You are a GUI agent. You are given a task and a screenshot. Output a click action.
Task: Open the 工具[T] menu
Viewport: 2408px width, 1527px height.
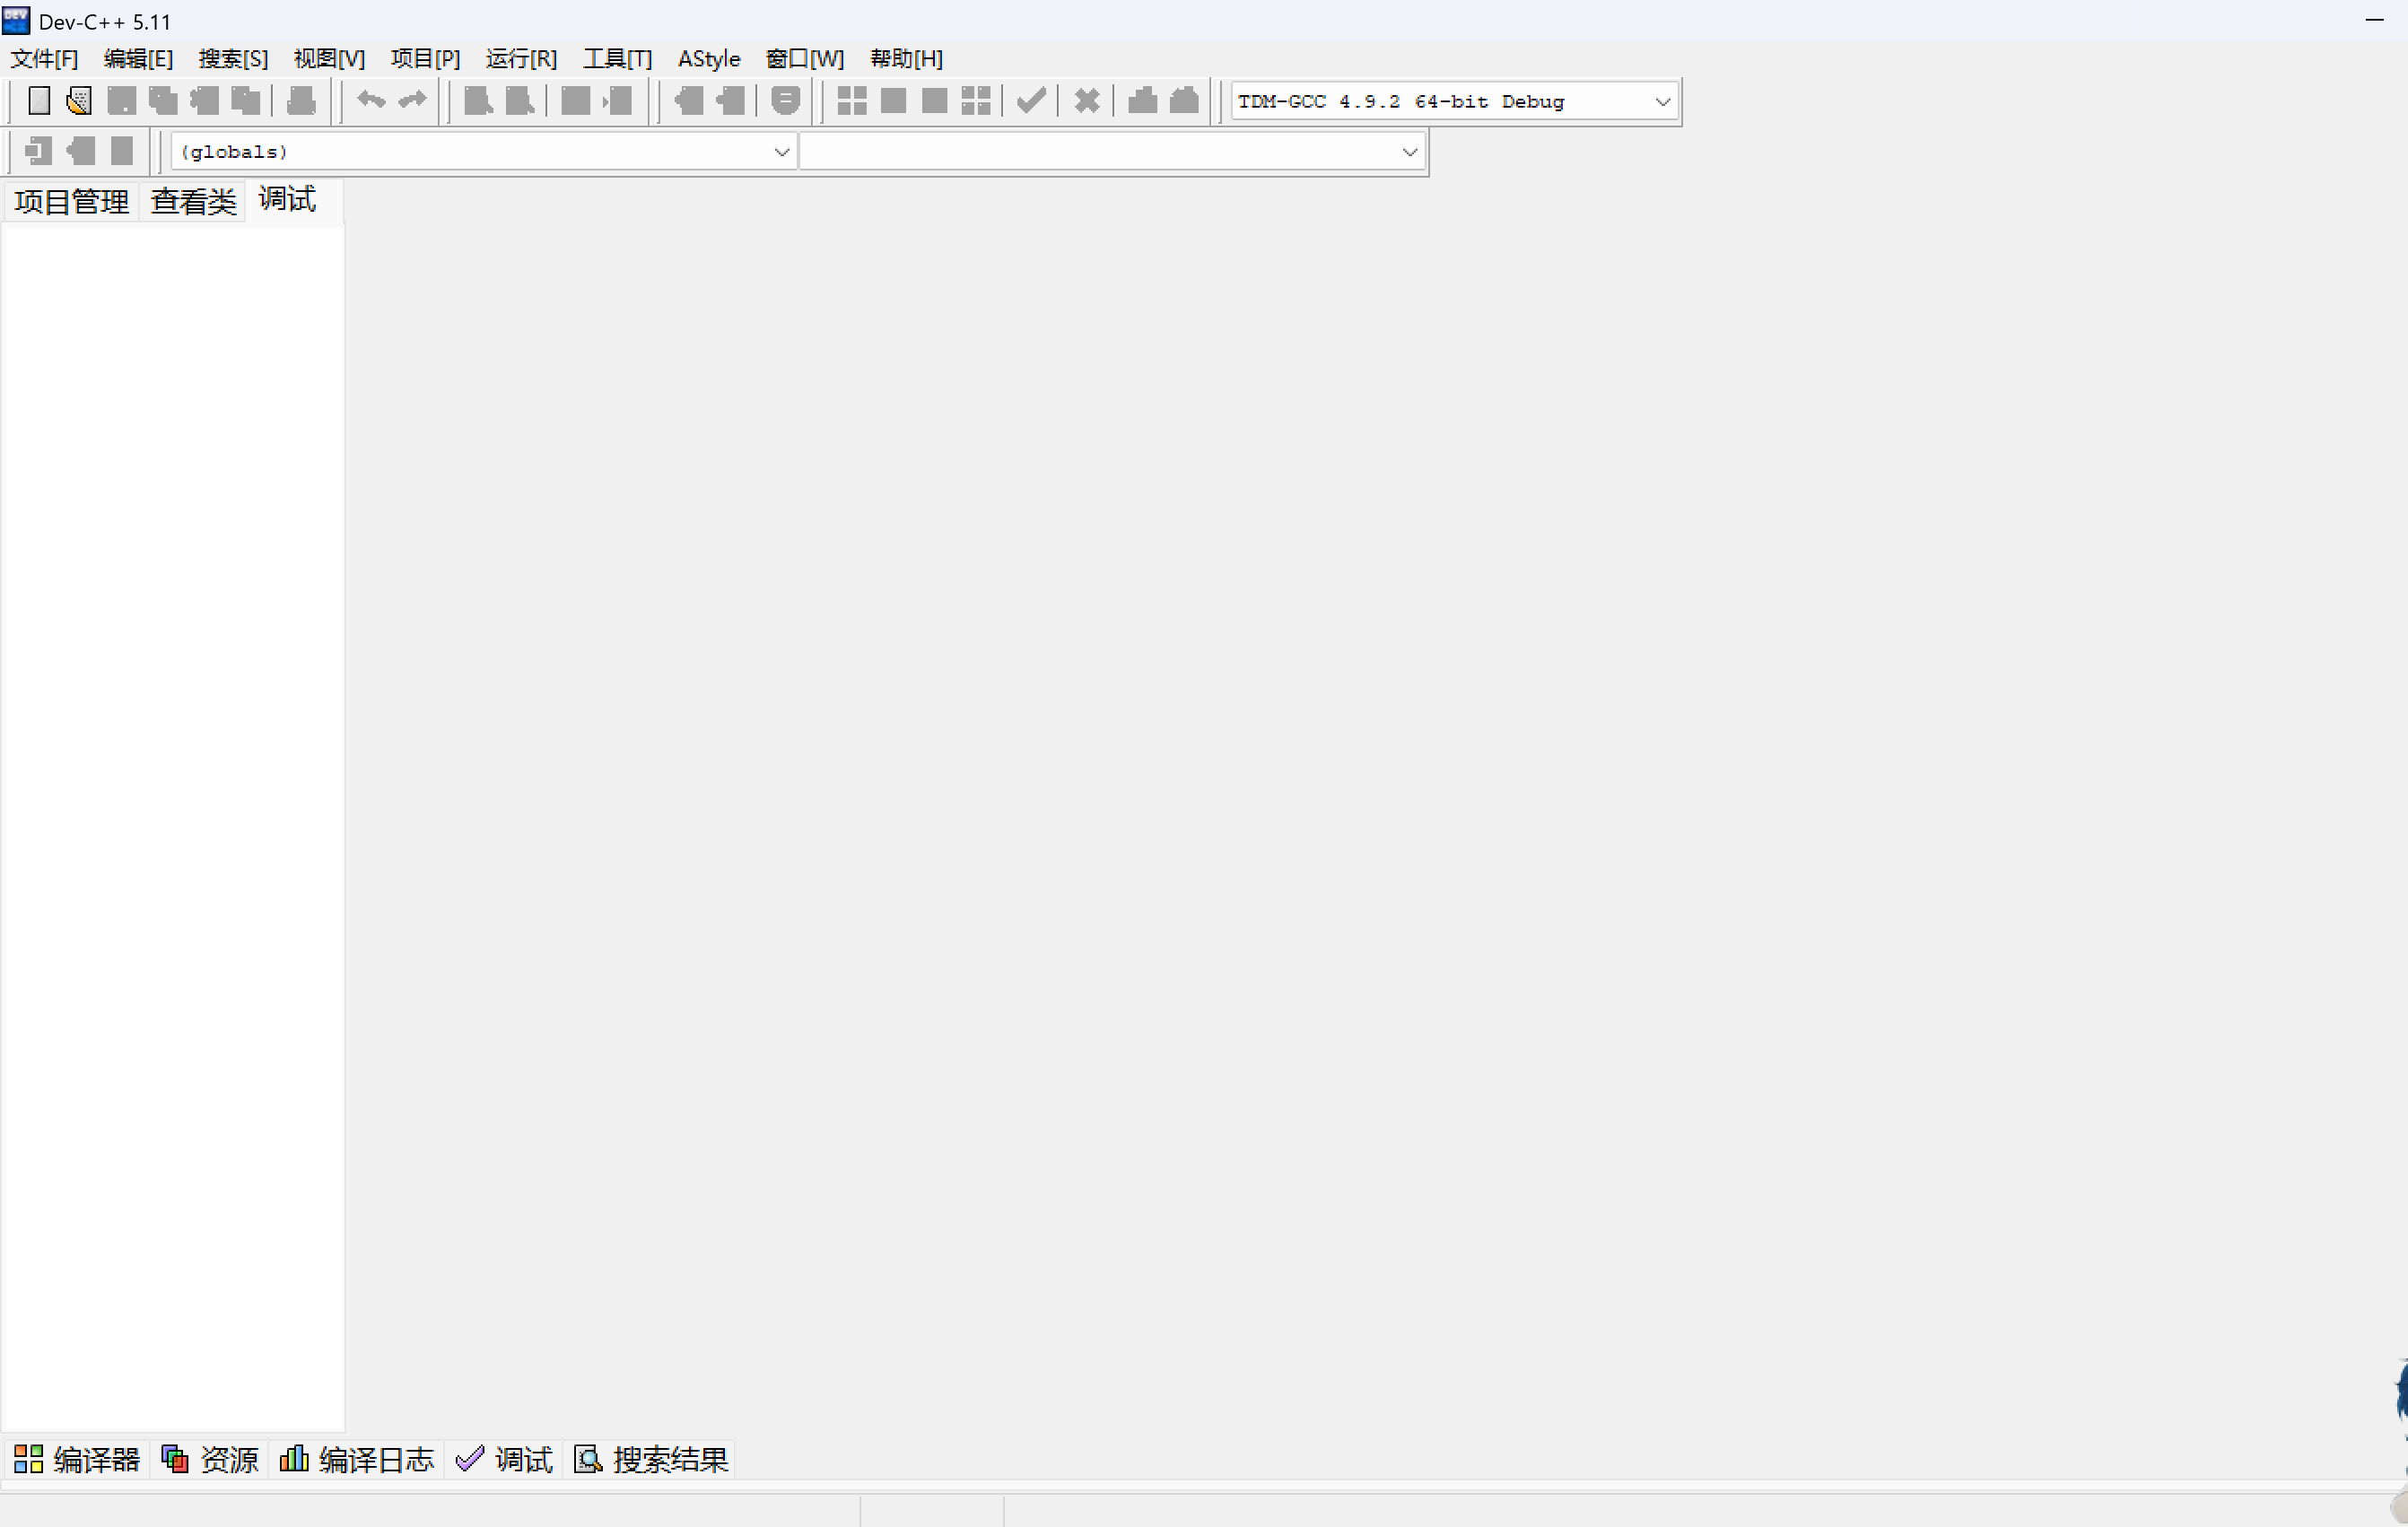(618, 59)
